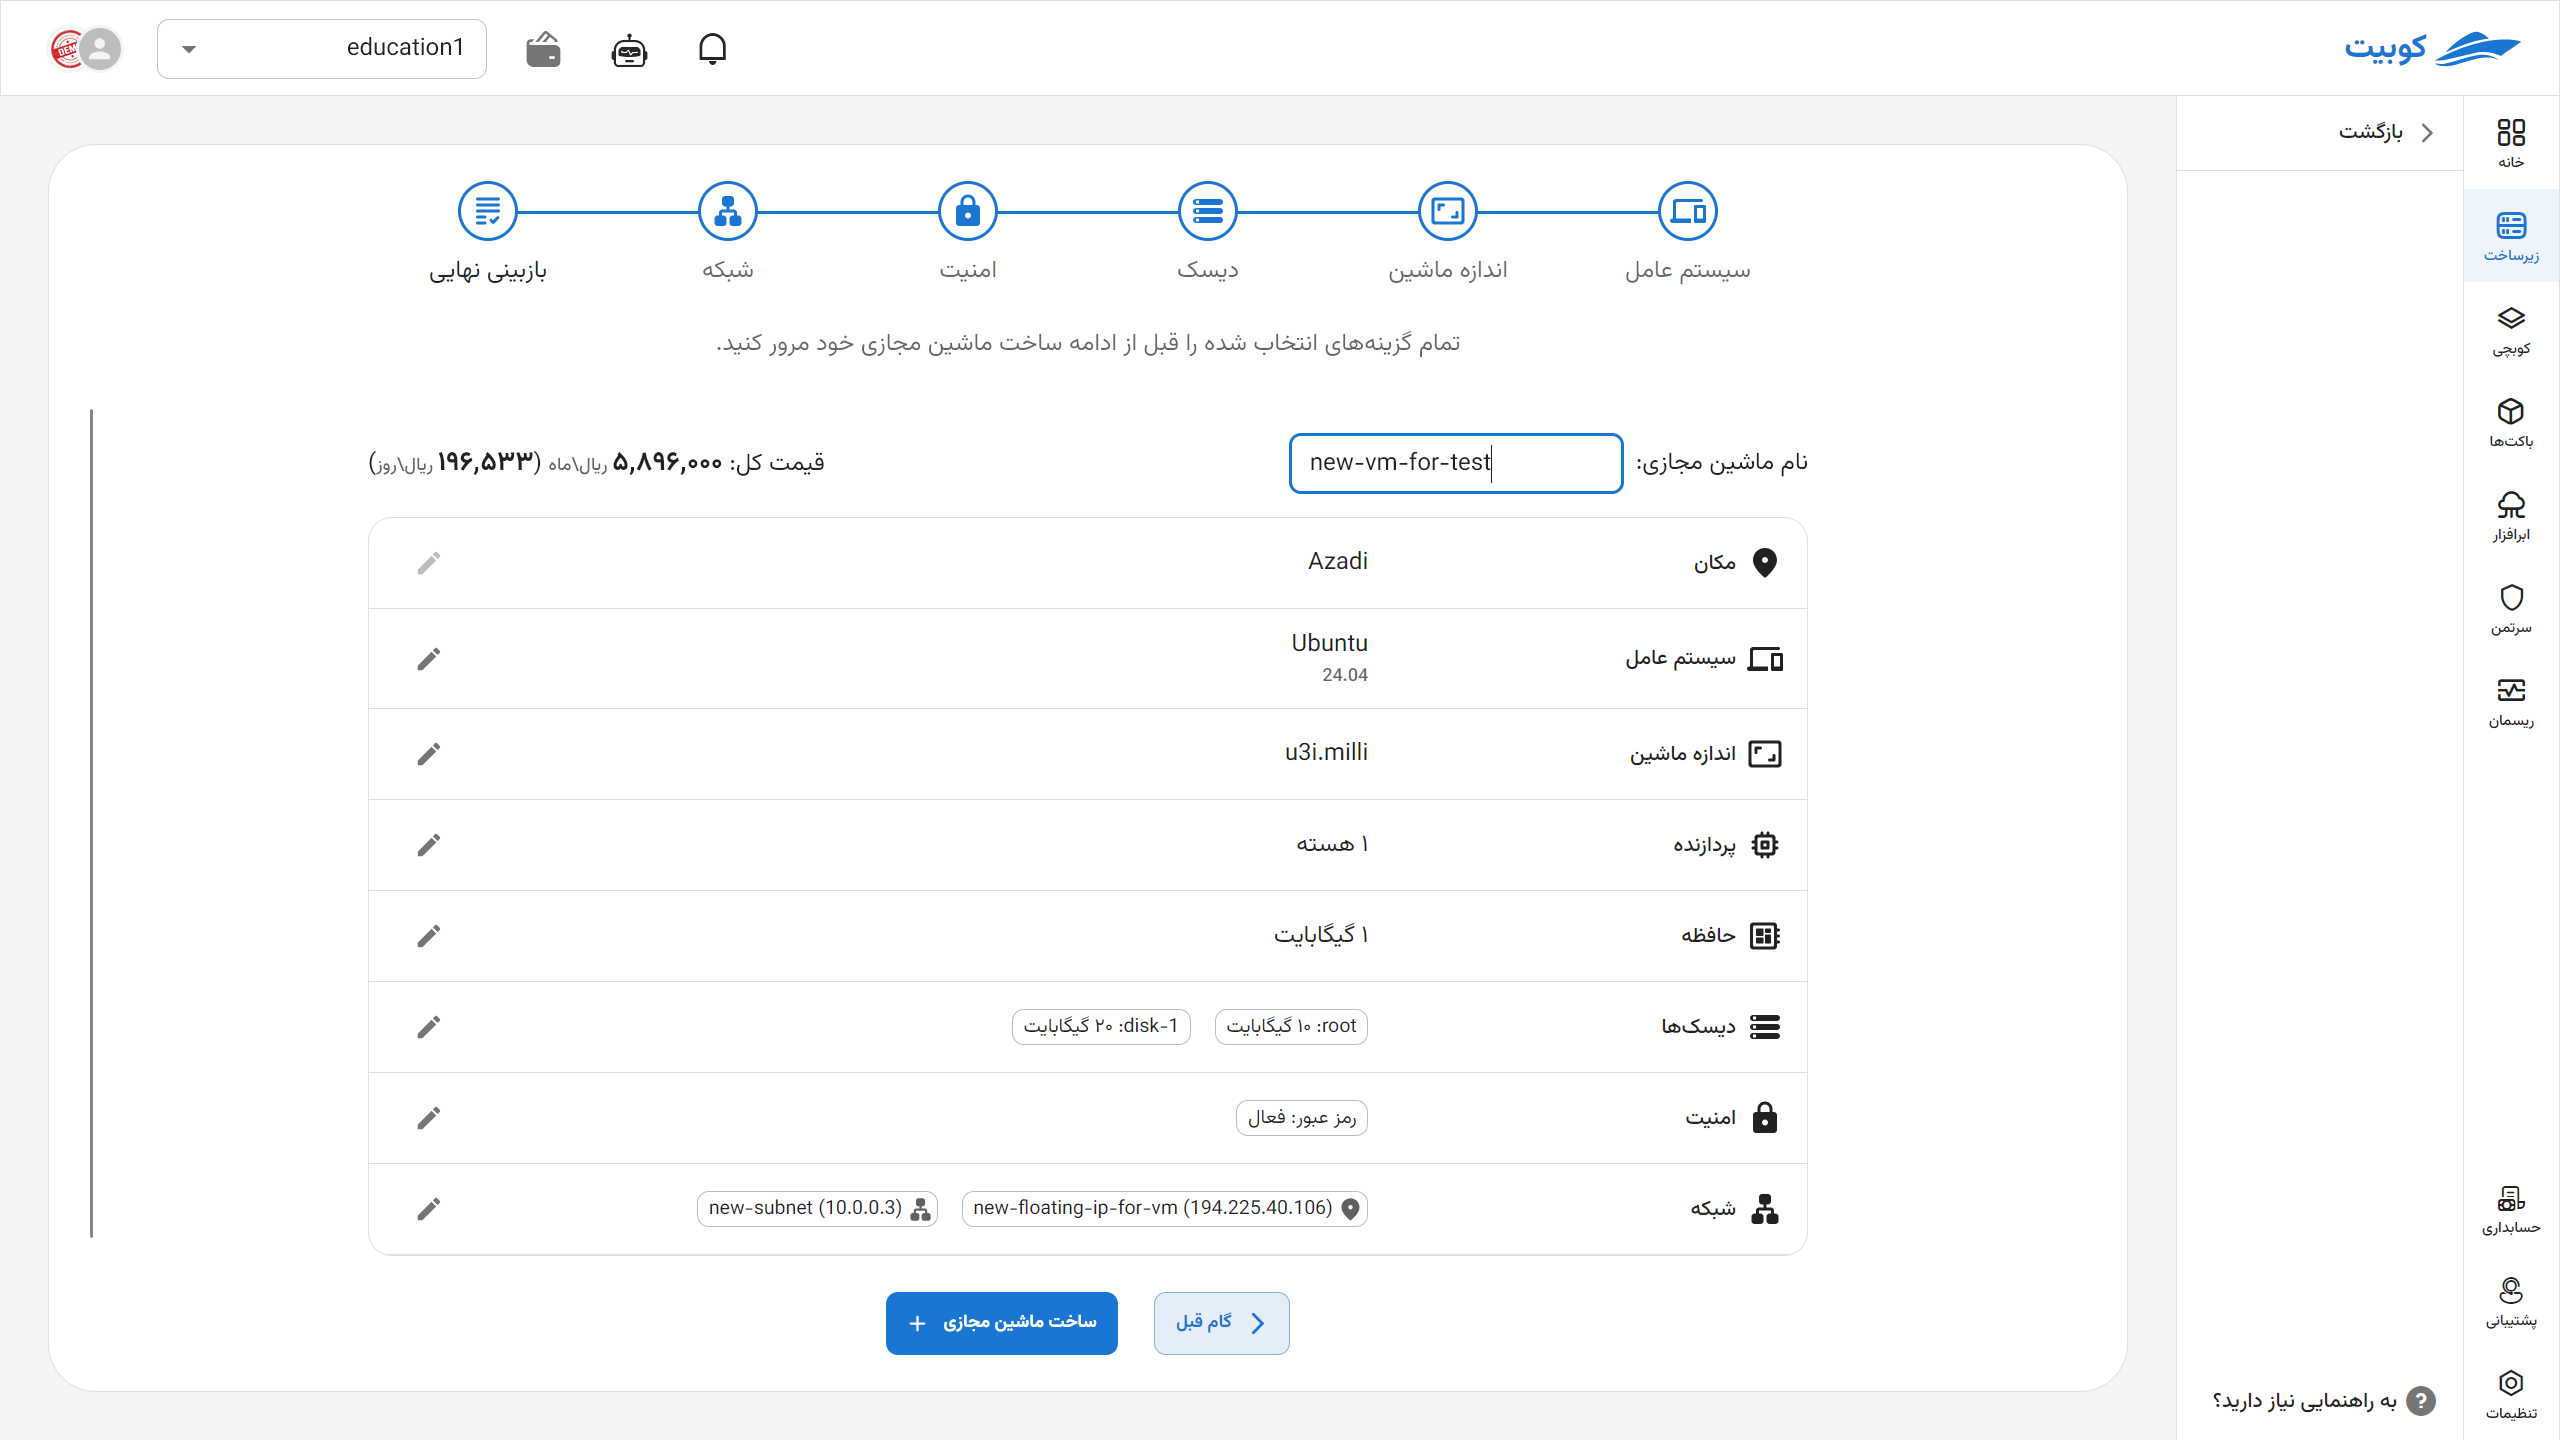Image resolution: width=2560 pixels, height=1440 pixels.
Task: Click the Ubuntu value text
Action: tap(1329, 643)
